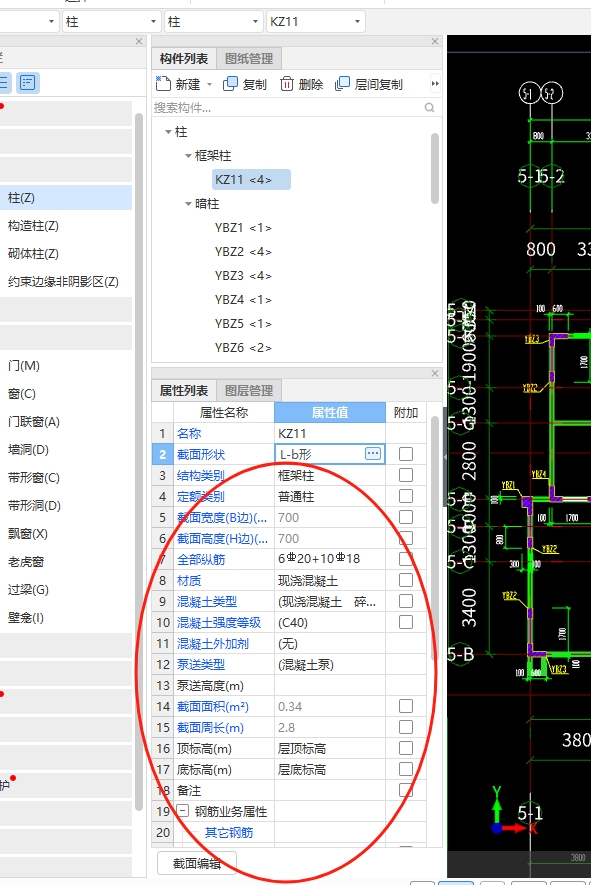Toggle the 截面宽度(B边) 附加 checkbox

(406, 517)
